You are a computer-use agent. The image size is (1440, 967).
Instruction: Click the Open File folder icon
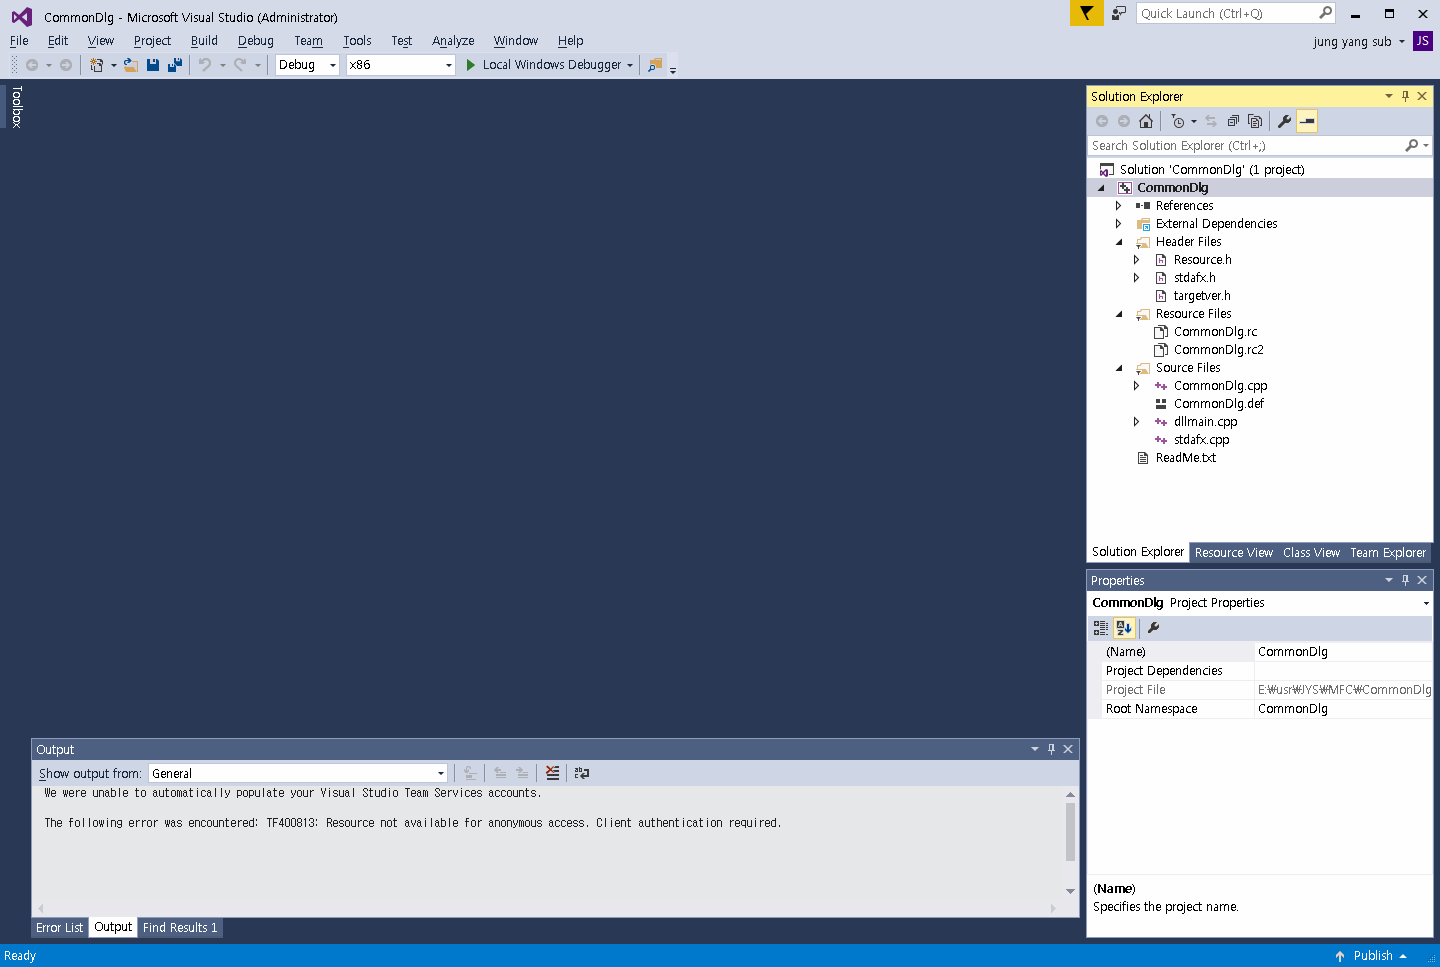[x=131, y=65]
